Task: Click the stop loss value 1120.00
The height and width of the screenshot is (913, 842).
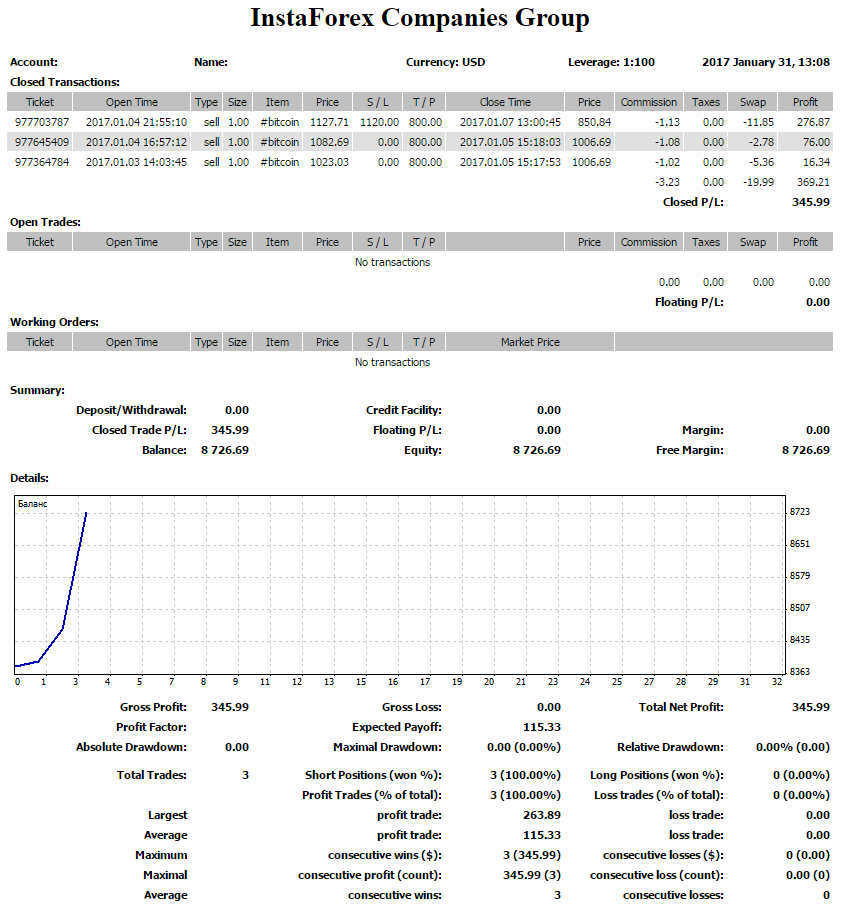Action: coord(379,122)
